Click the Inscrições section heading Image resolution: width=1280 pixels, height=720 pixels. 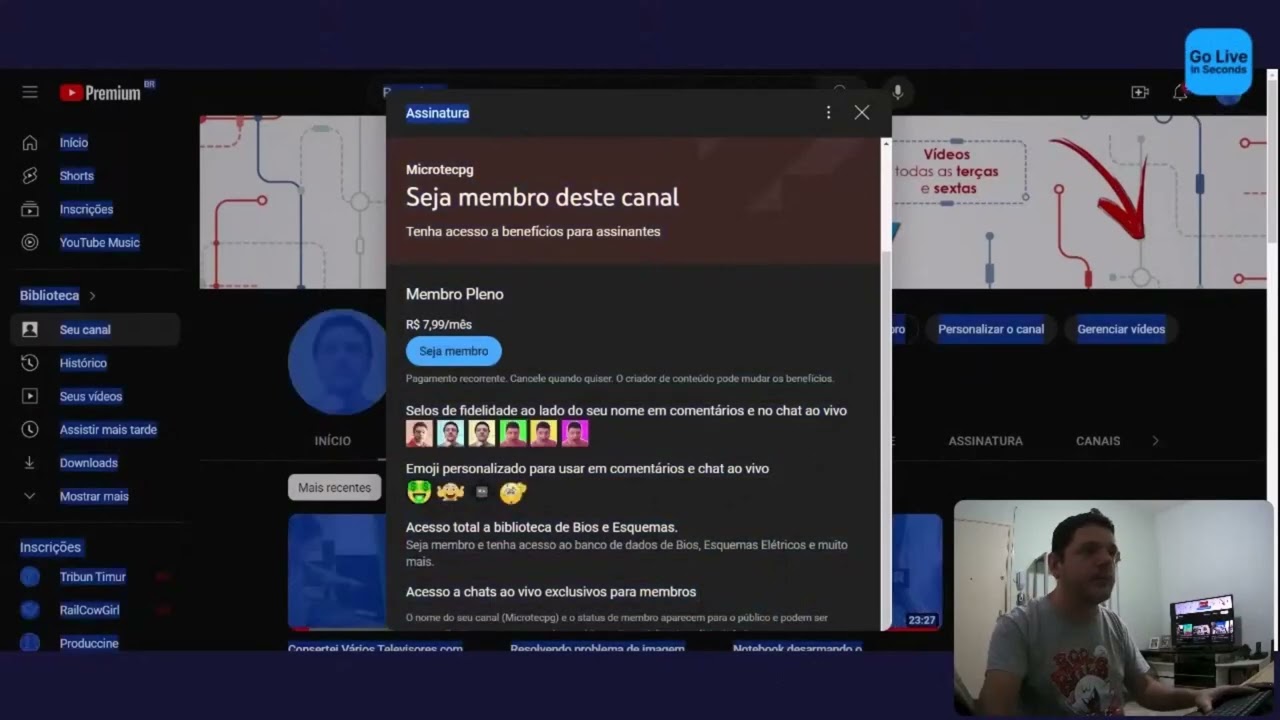[x=50, y=547]
